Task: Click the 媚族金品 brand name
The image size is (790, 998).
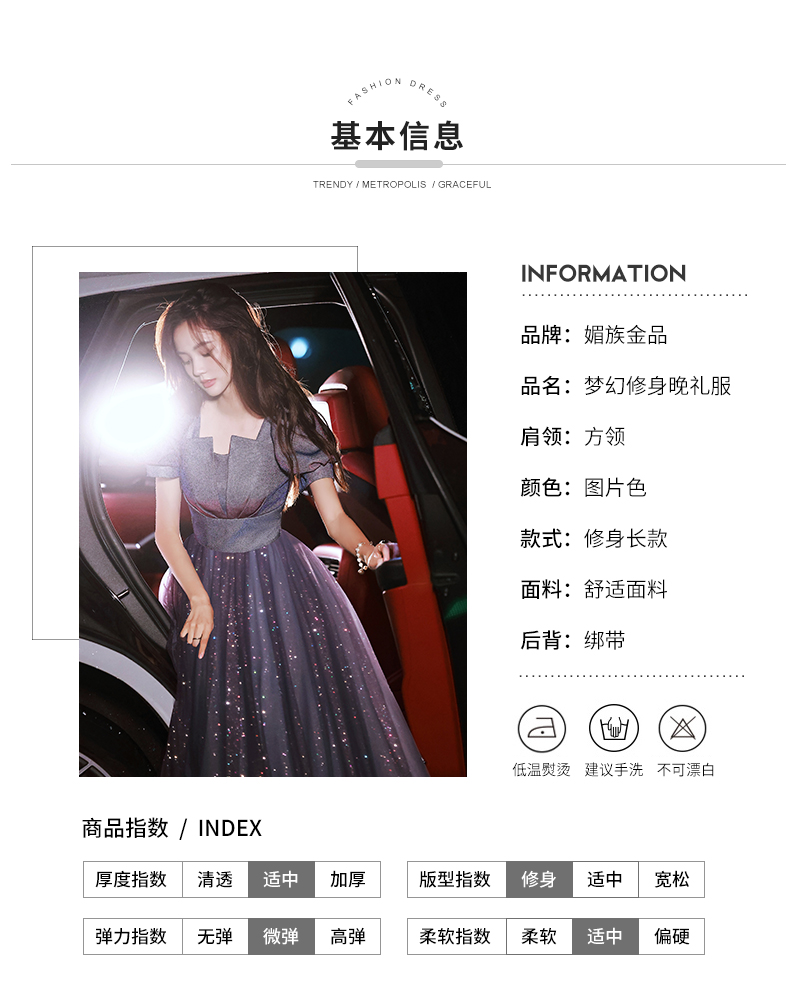Action: [x=626, y=335]
